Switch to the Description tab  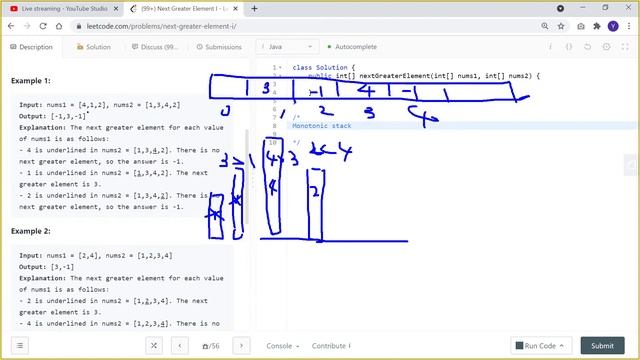tap(31, 47)
